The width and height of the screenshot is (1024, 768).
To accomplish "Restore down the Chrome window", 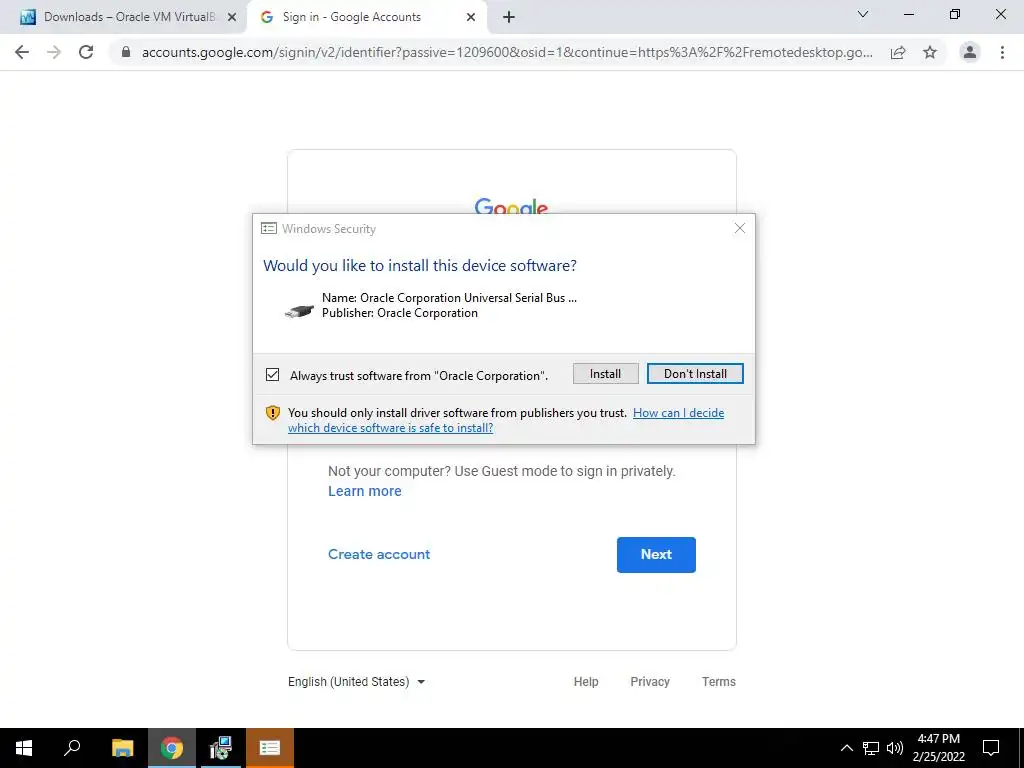I will point(955,14).
